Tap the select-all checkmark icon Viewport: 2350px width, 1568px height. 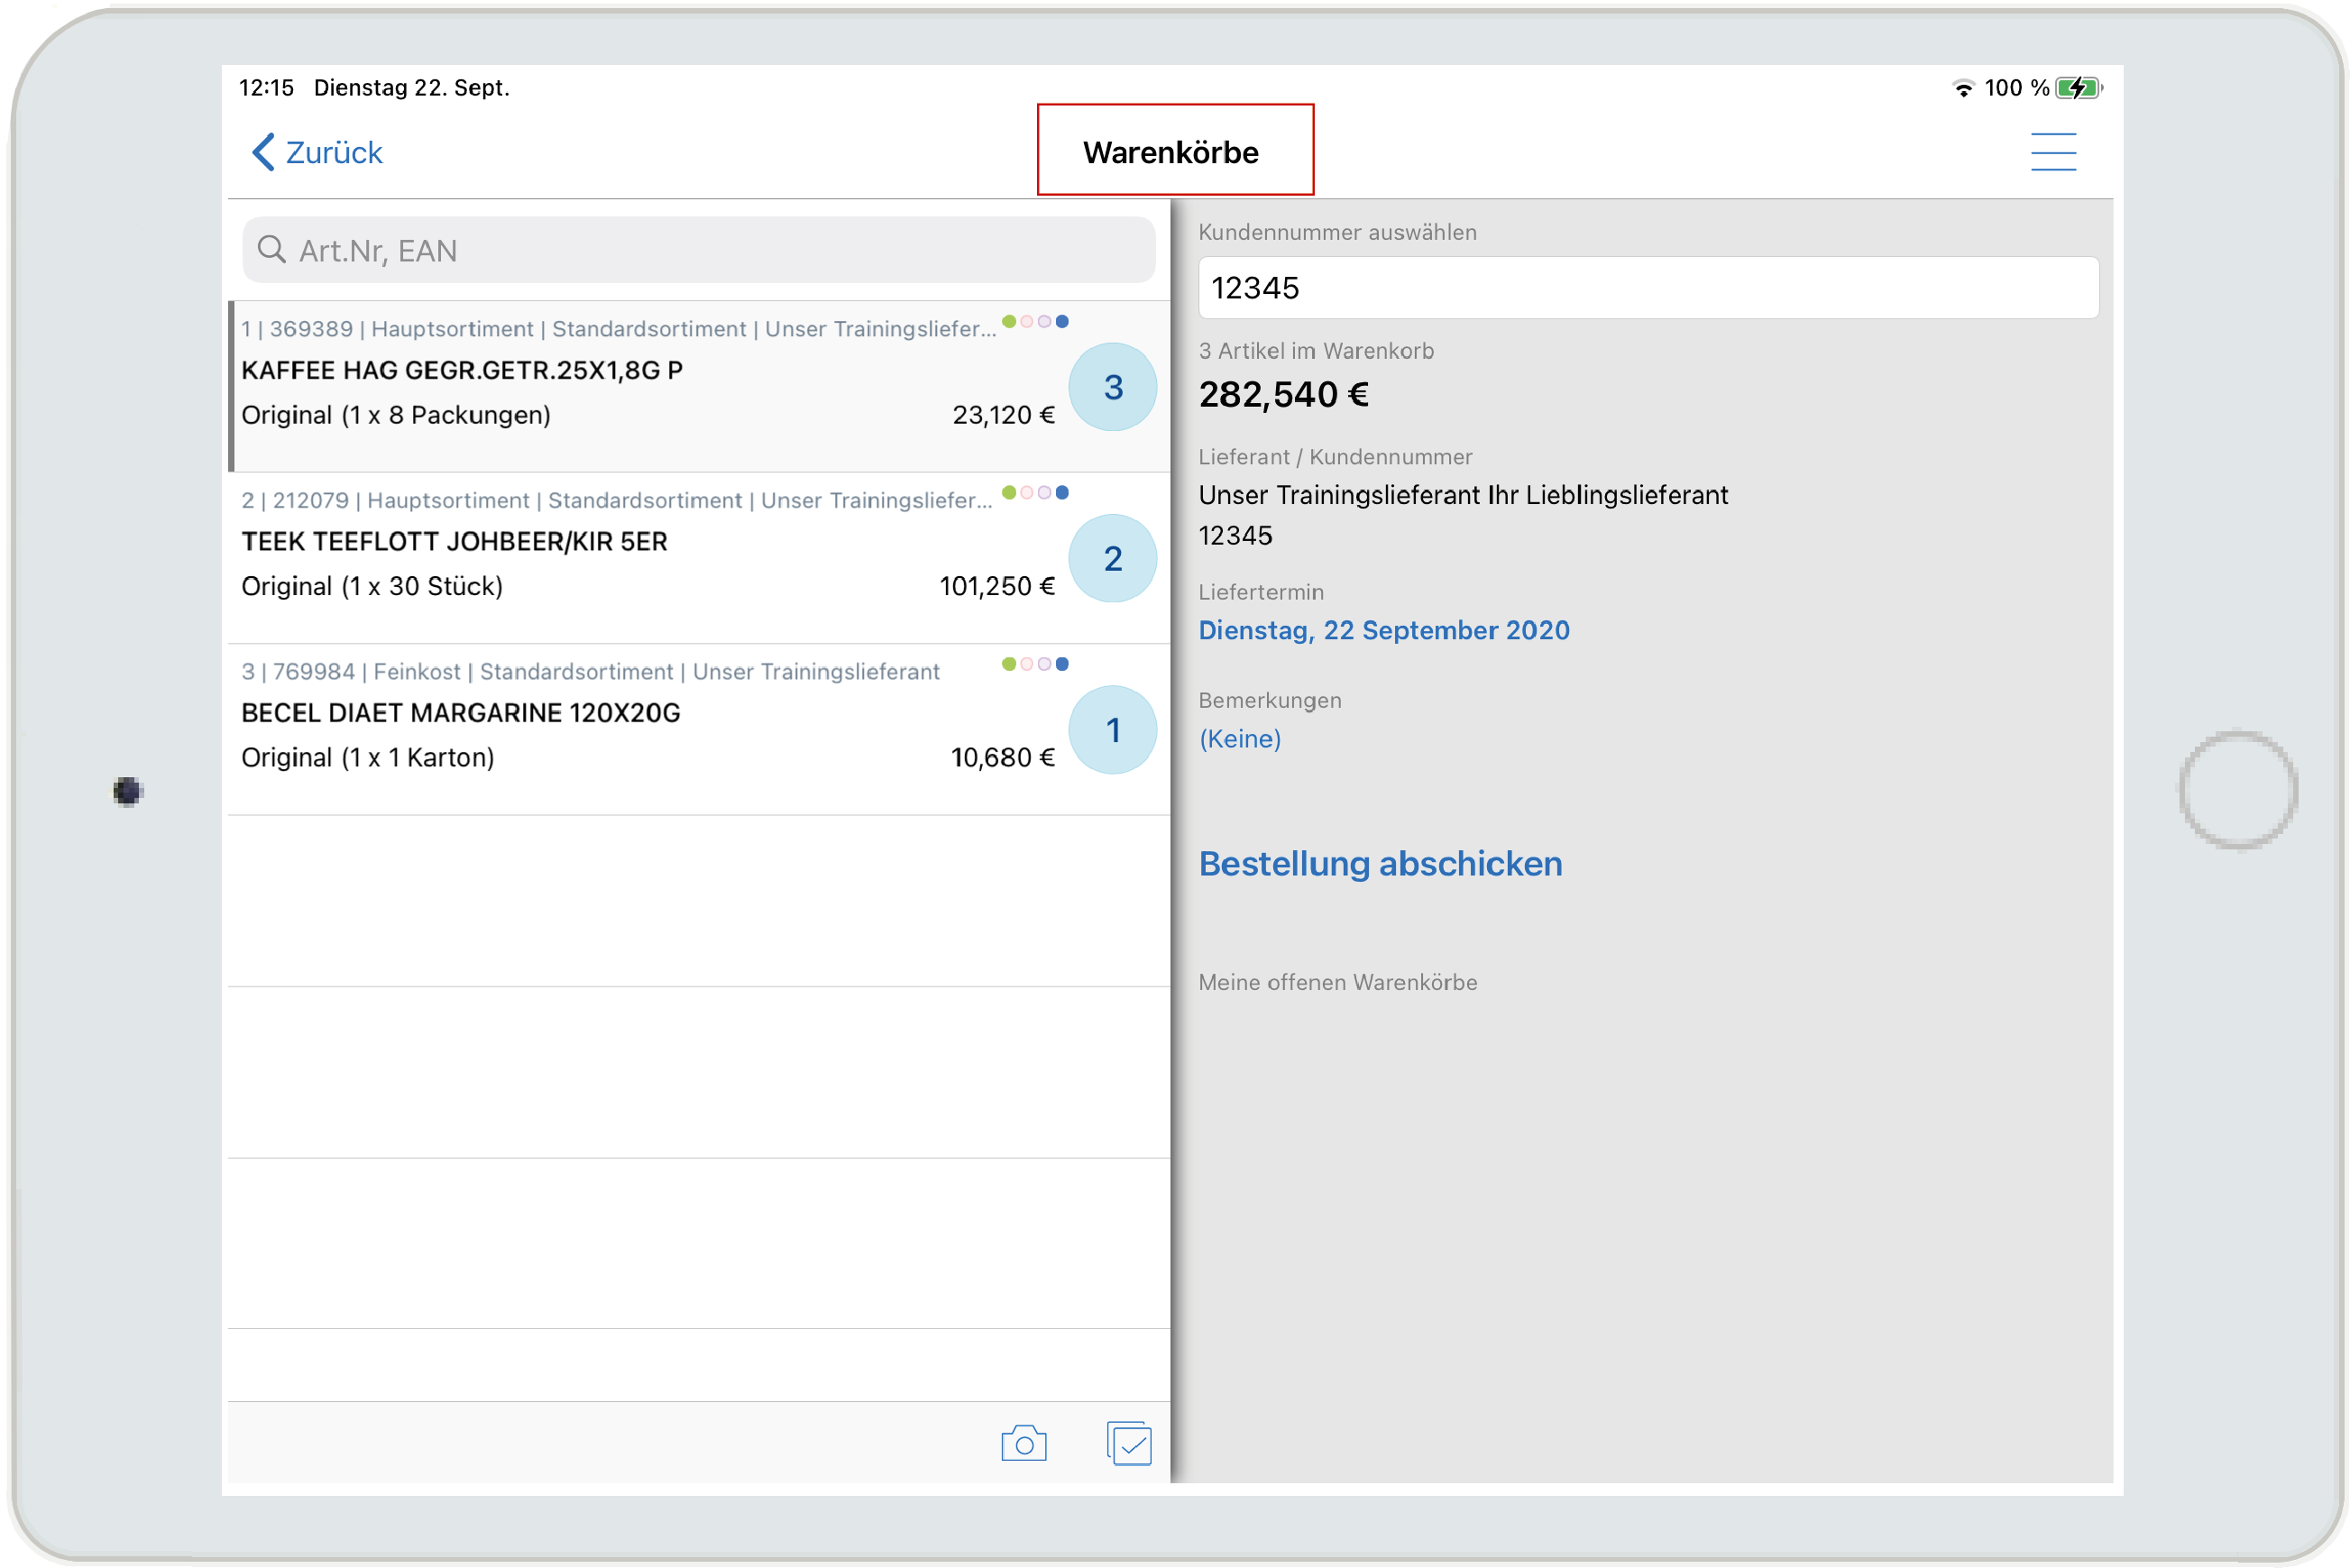click(1129, 1443)
